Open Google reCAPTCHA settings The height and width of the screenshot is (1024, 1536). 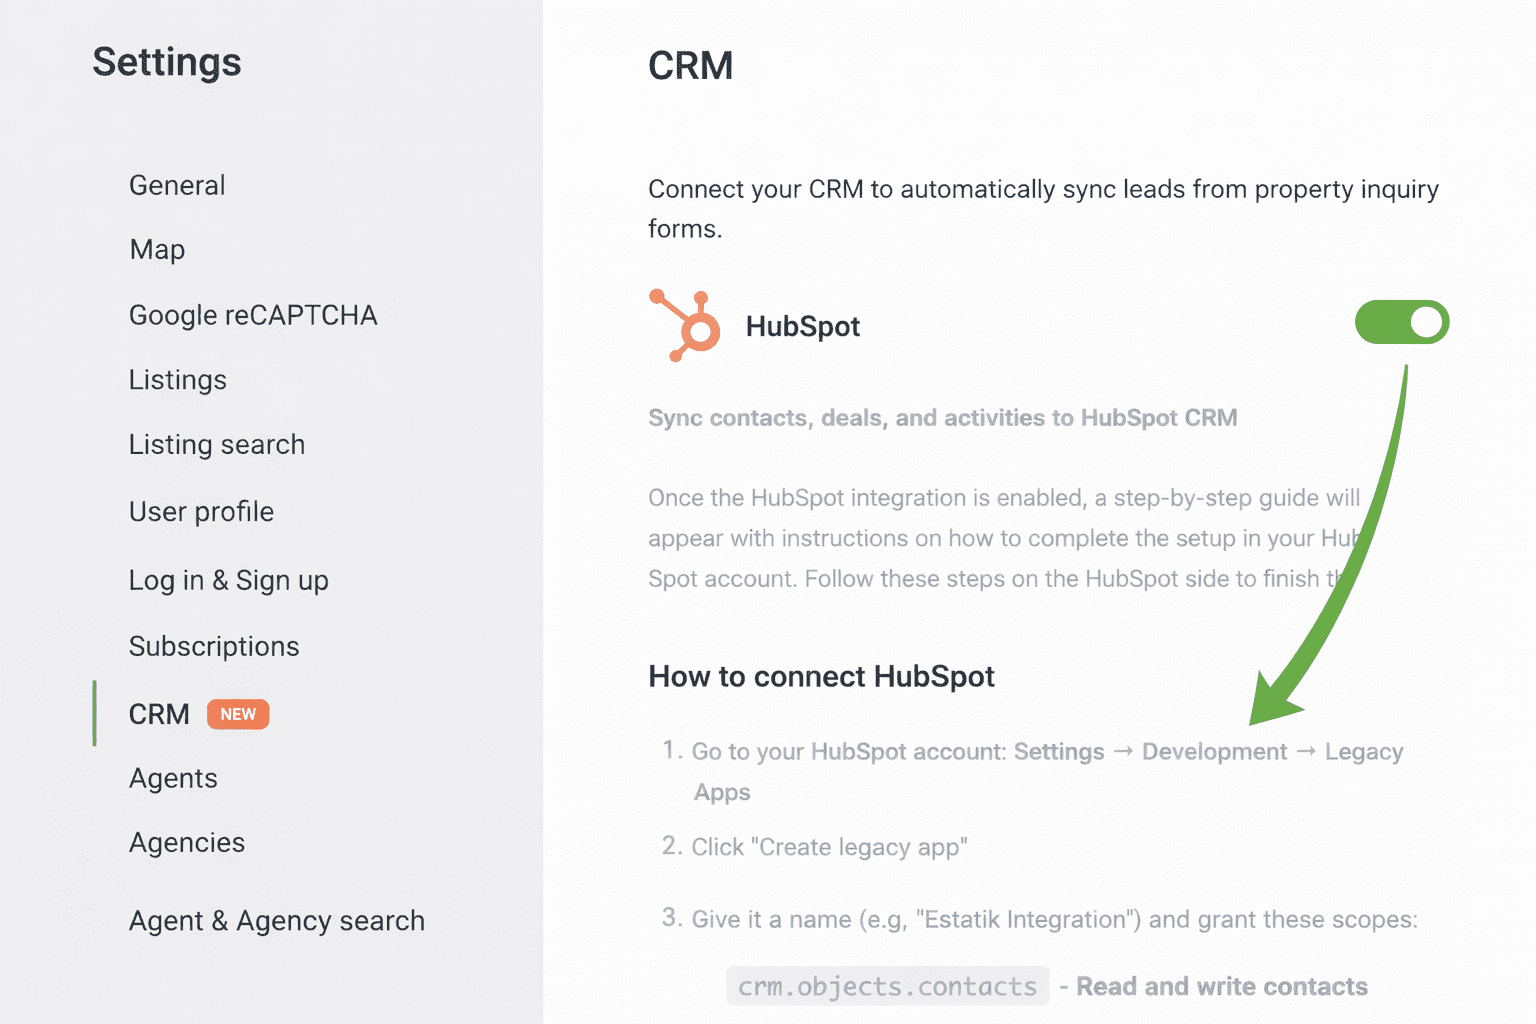(x=253, y=315)
